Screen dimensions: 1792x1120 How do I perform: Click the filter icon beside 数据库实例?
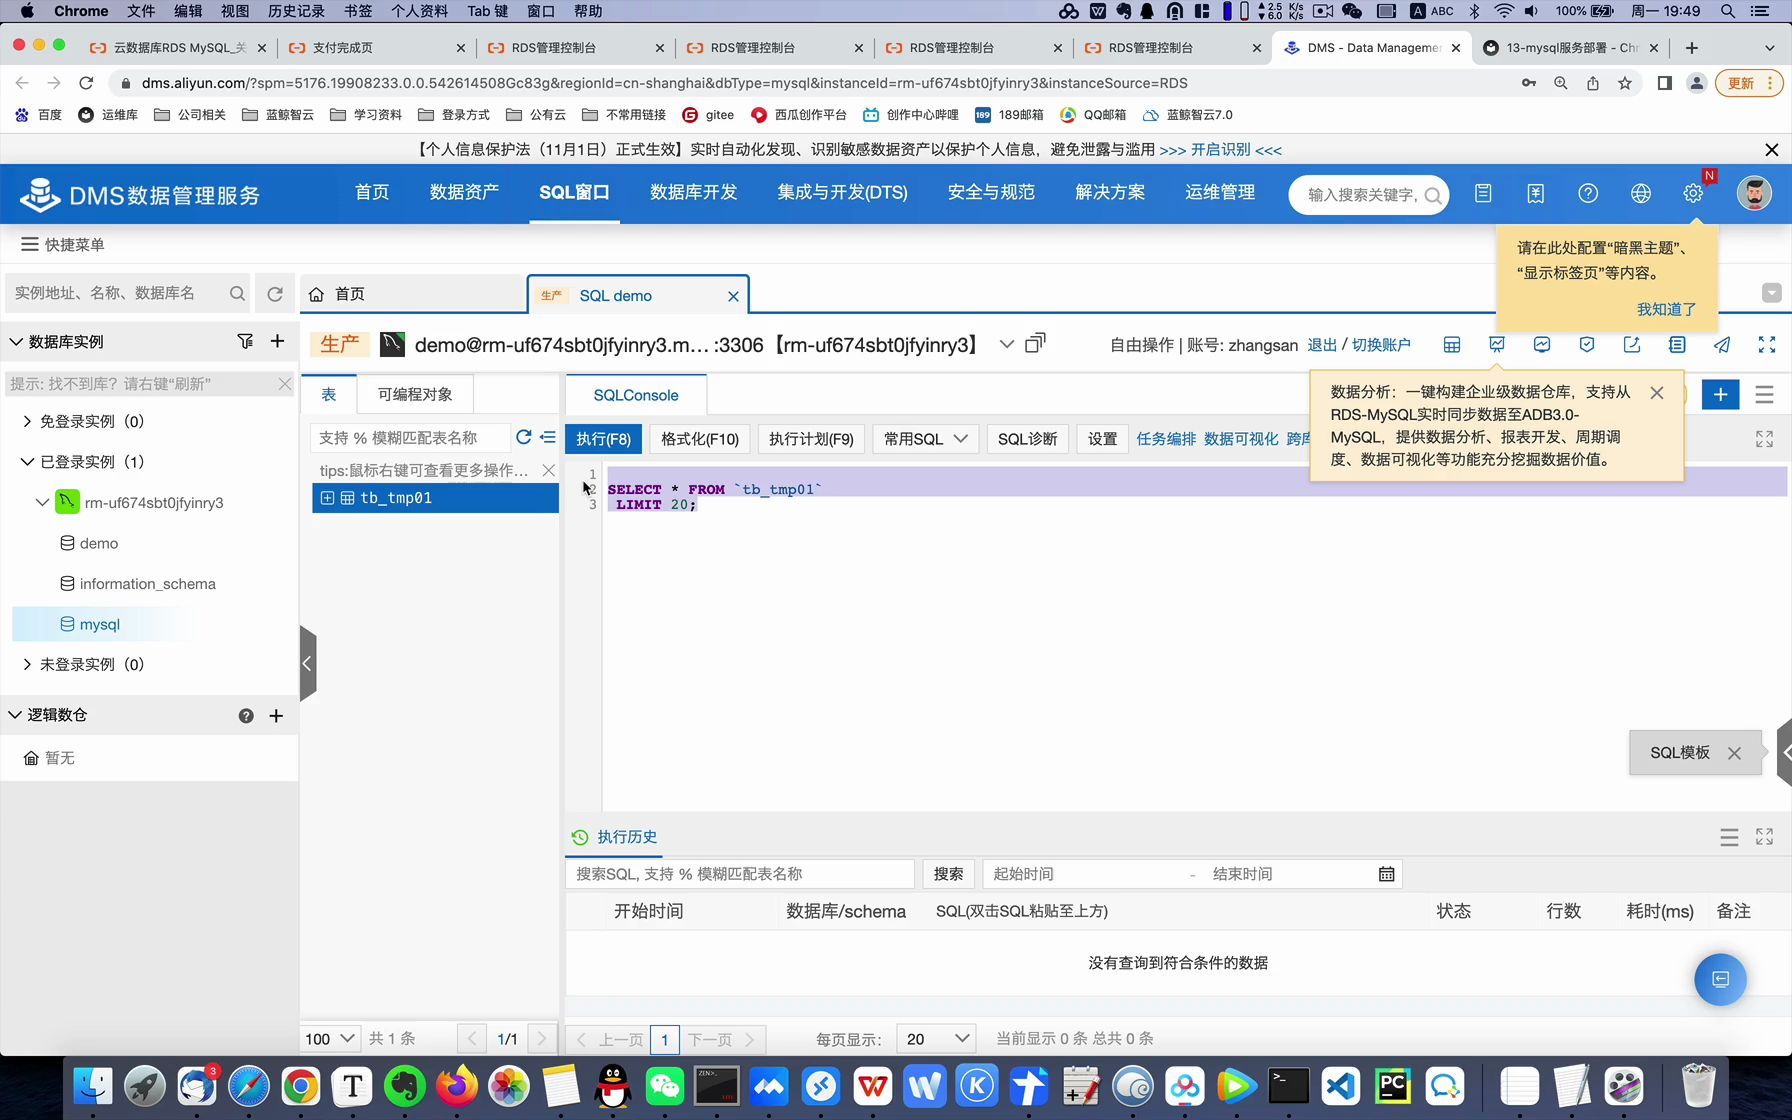click(x=245, y=342)
